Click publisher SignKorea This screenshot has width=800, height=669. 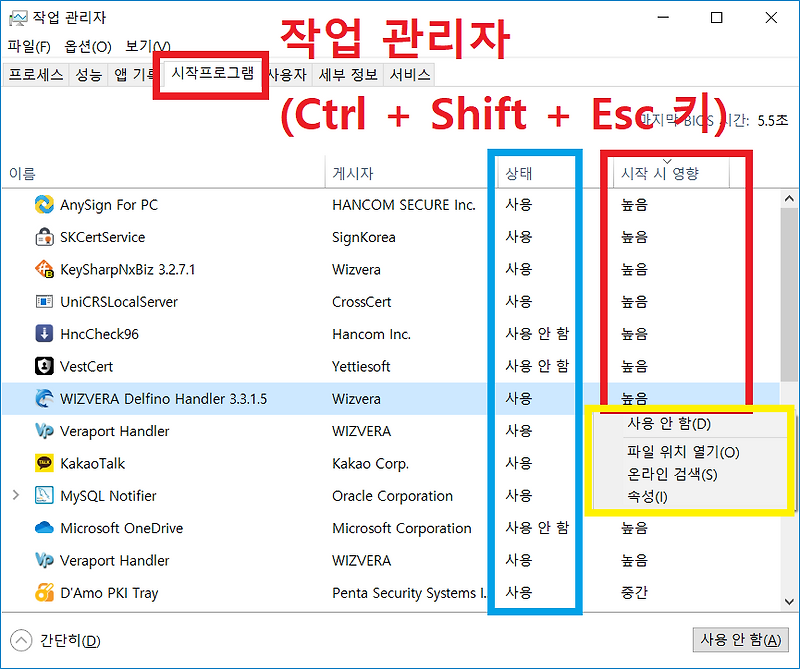[364, 237]
